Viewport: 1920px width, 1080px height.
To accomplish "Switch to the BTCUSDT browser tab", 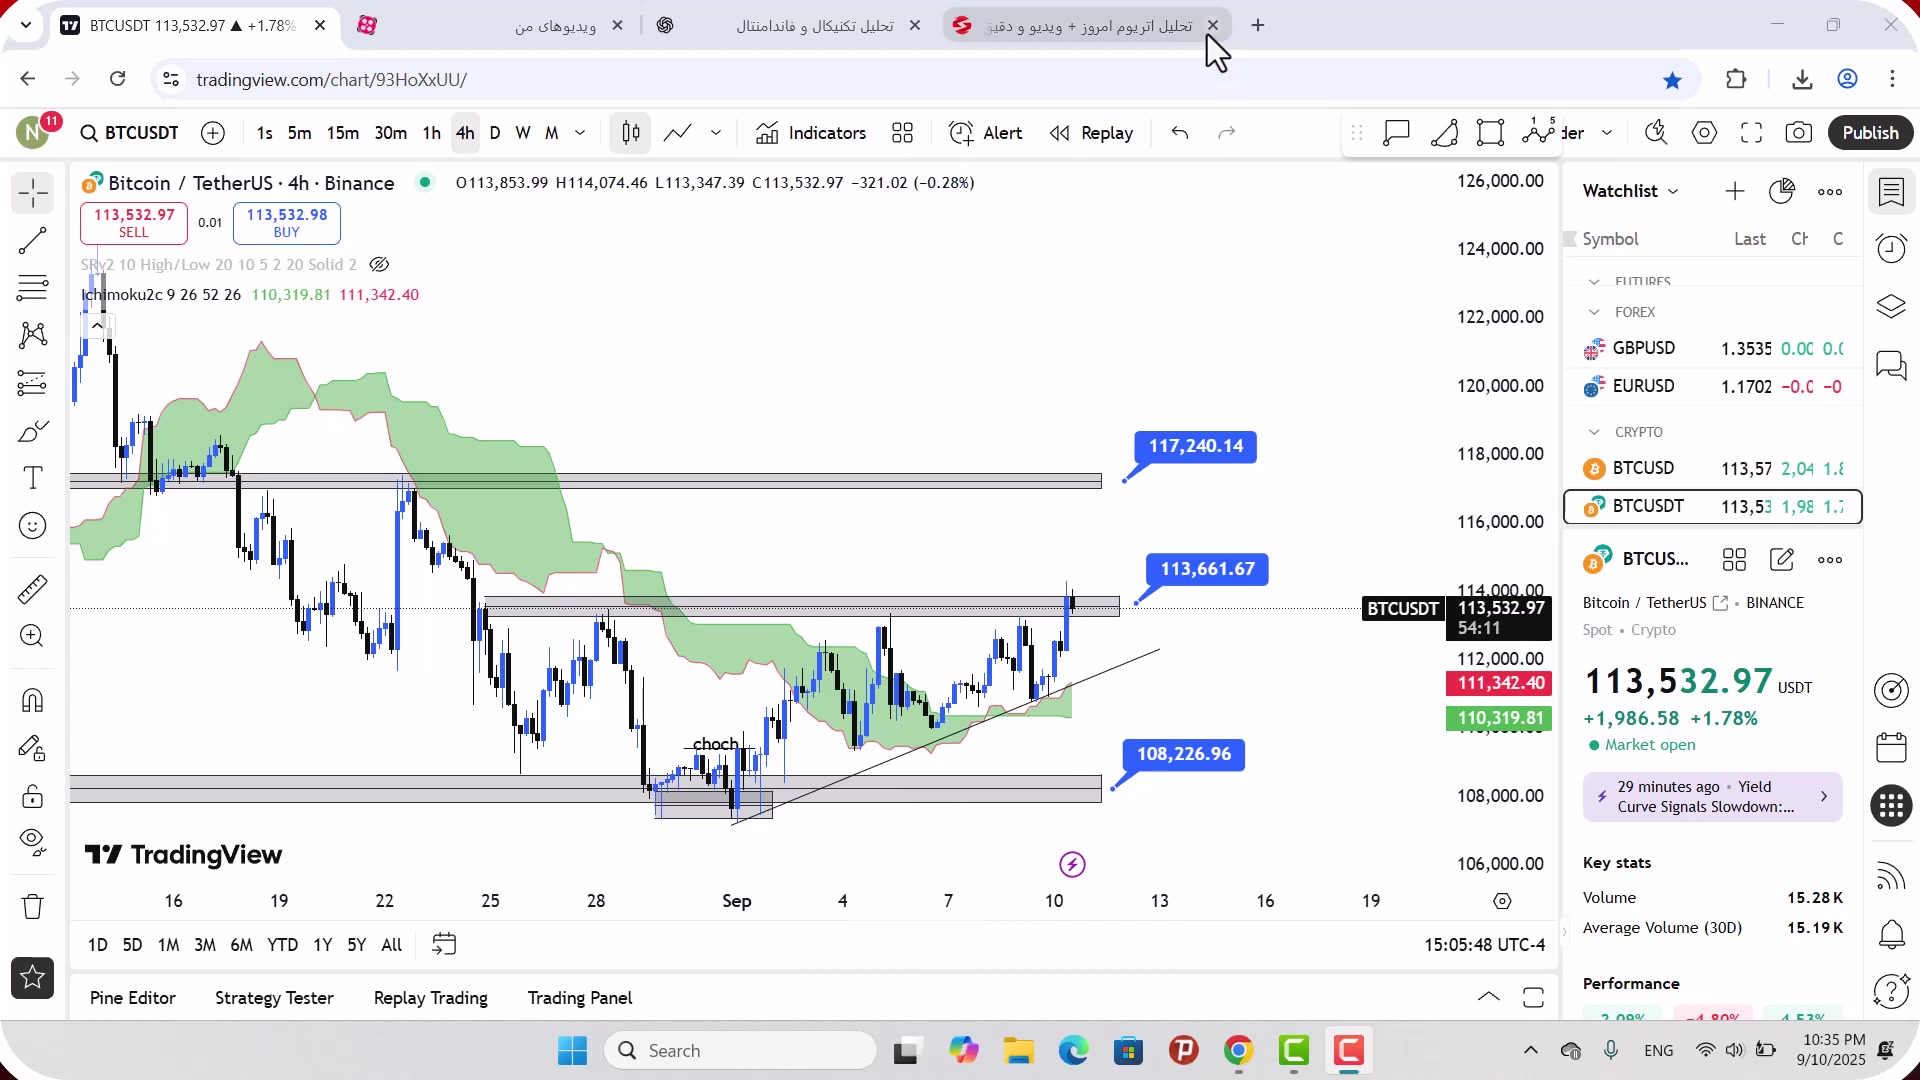I will point(192,26).
